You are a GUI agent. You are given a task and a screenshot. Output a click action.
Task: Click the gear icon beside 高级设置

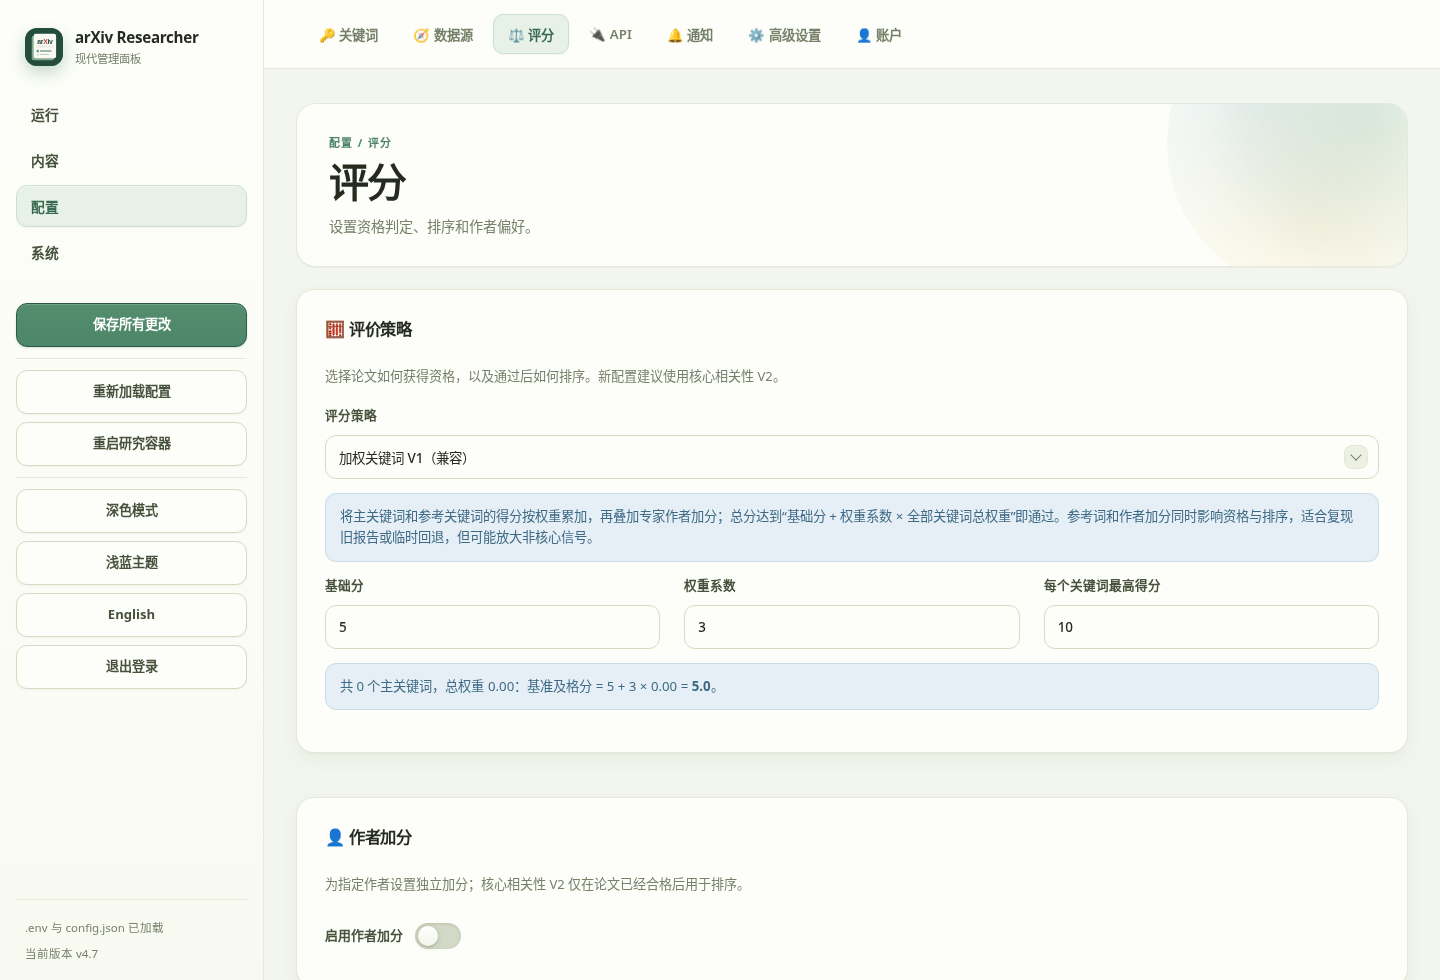pos(756,35)
